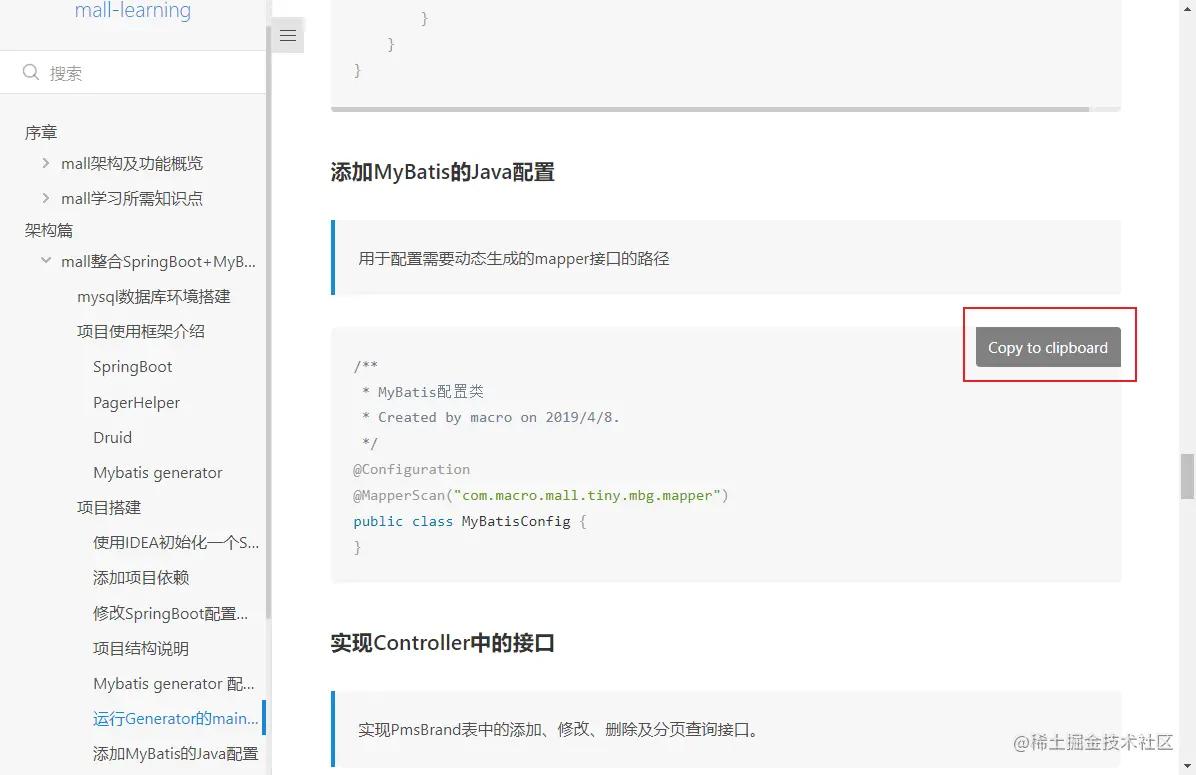Select the SpringBoot sidebar entry
The image size is (1196, 775).
[132, 366]
